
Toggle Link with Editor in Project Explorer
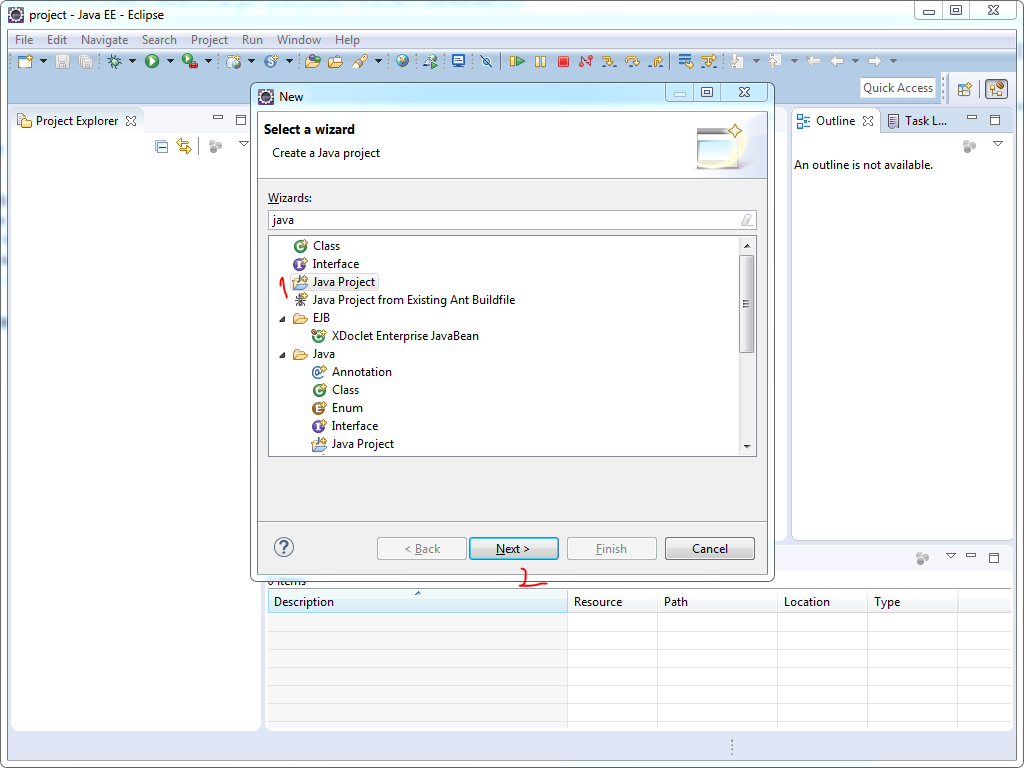[x=184, y=146]
